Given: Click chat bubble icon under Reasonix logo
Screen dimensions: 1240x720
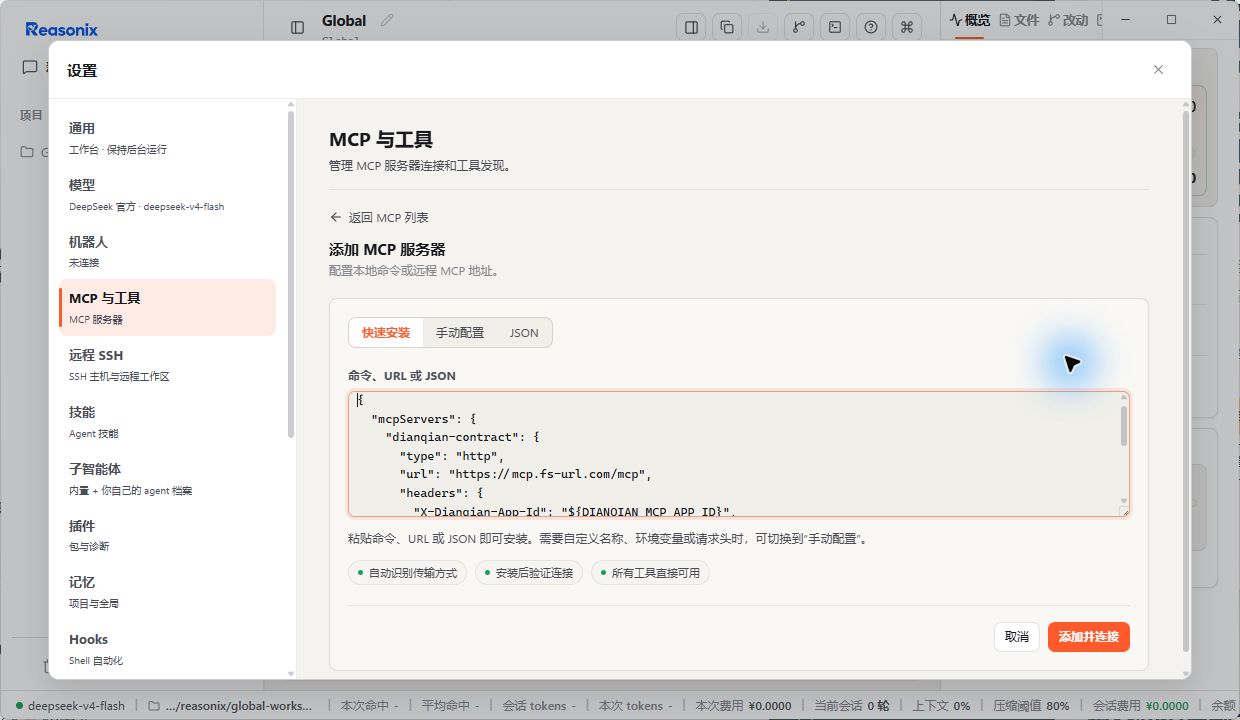Looking at the screenshot, I should (x=30, y=67).
